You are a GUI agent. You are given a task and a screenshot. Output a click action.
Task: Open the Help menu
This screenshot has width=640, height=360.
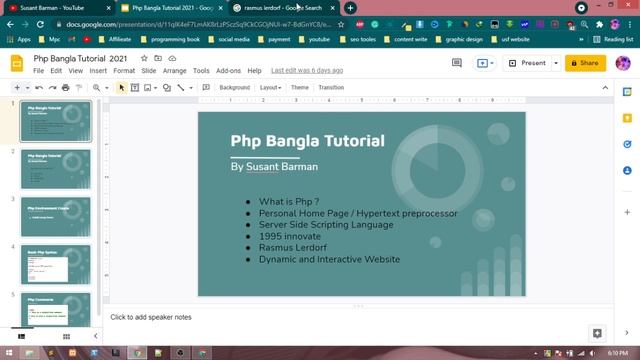tap(254, 71)
